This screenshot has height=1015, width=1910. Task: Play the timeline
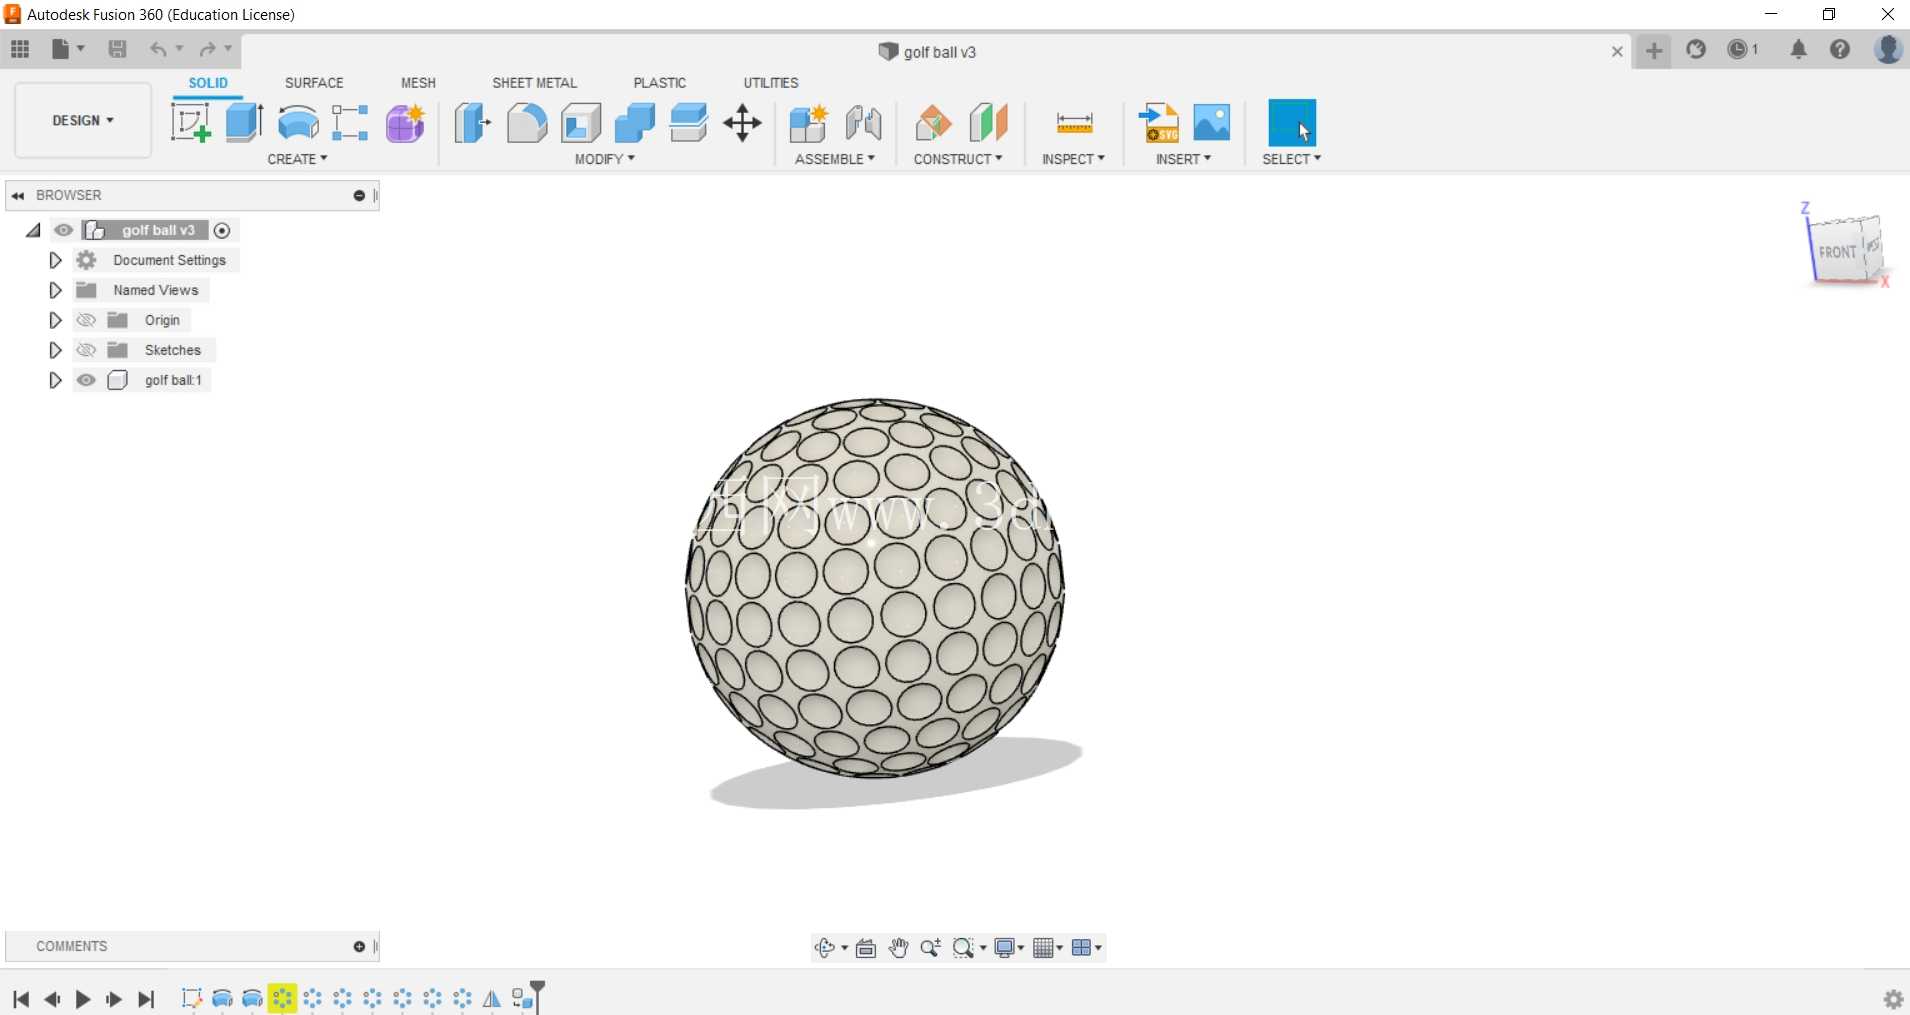(x=83, y=999)
